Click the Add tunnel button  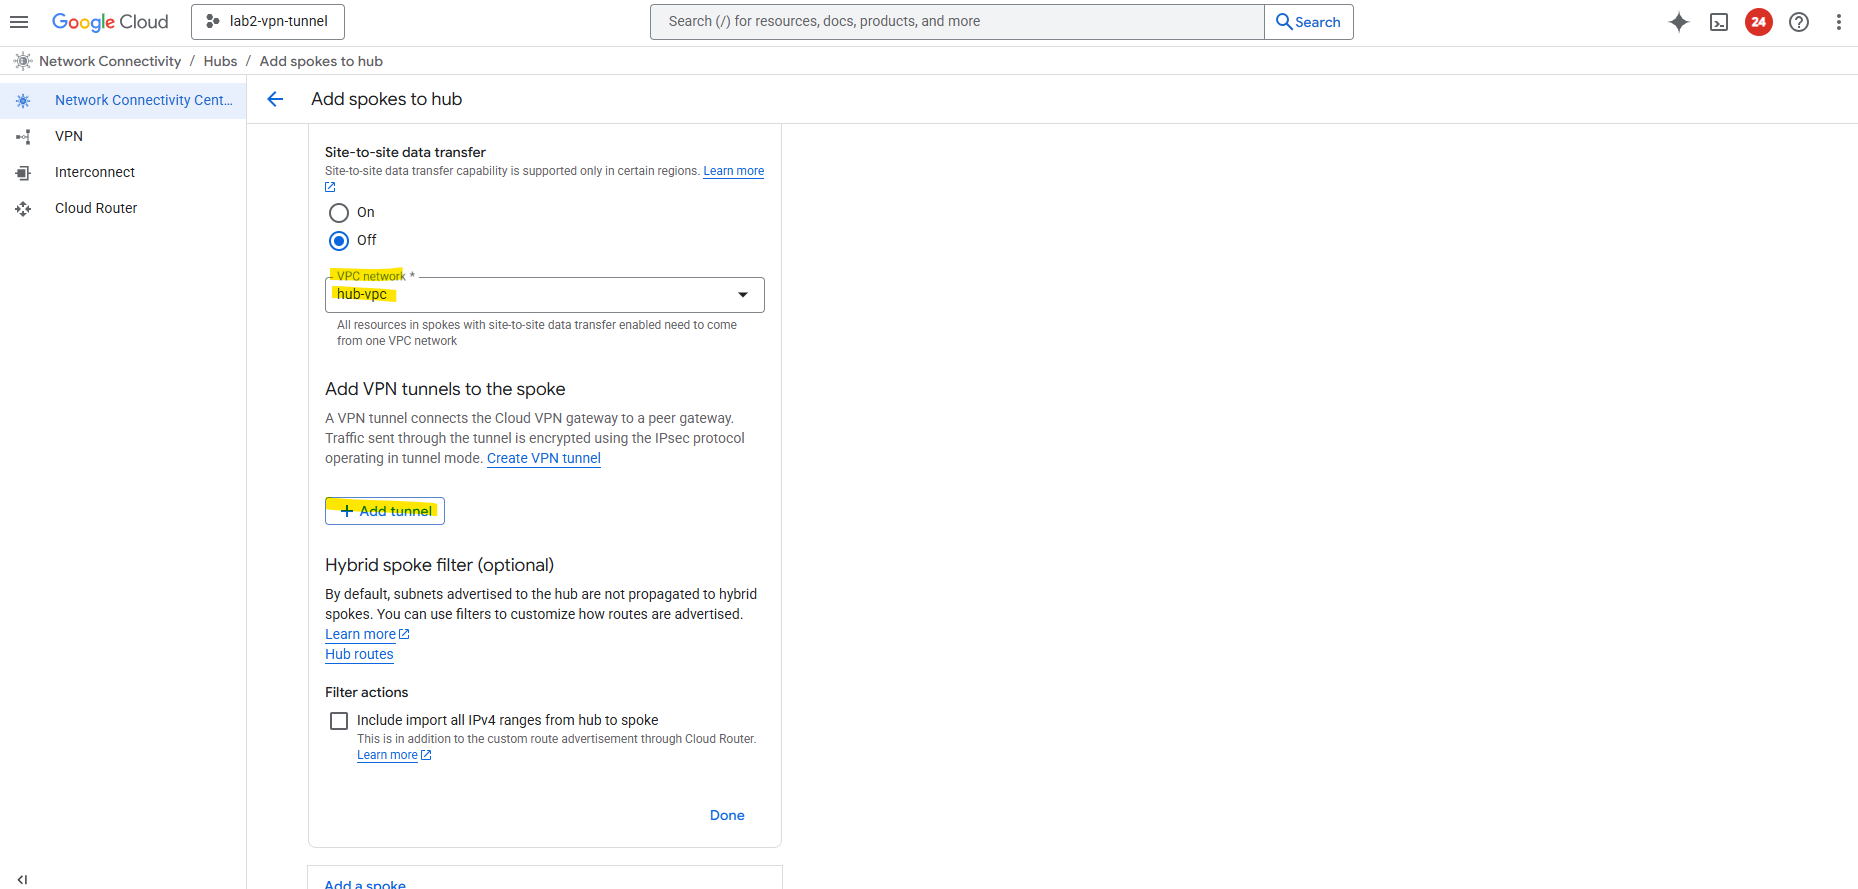pos(385,511)
